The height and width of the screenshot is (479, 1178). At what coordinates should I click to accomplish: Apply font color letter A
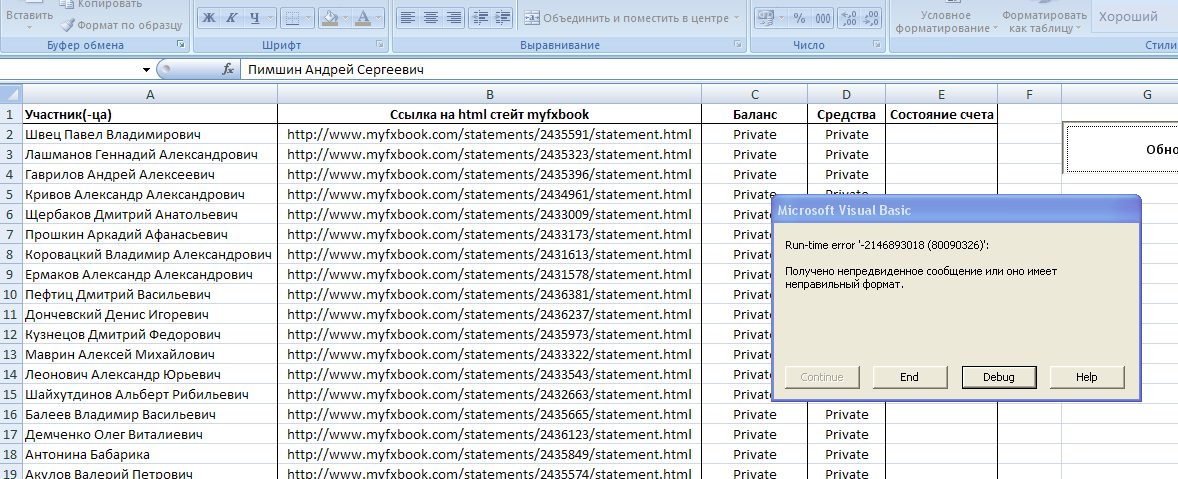click(x=363, y=18)
